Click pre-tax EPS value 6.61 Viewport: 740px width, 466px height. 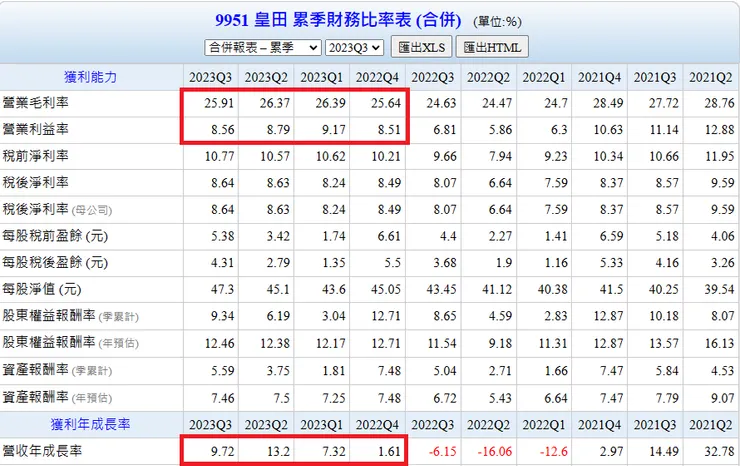(x=389, y=236)
